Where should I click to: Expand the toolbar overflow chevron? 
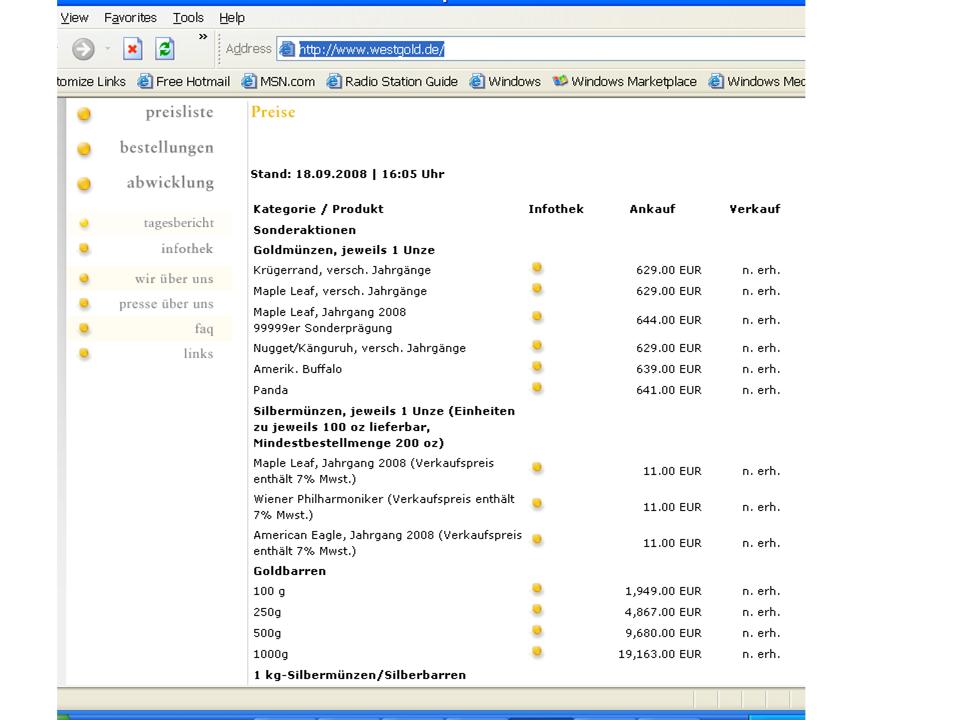click(x=203, y=37)
